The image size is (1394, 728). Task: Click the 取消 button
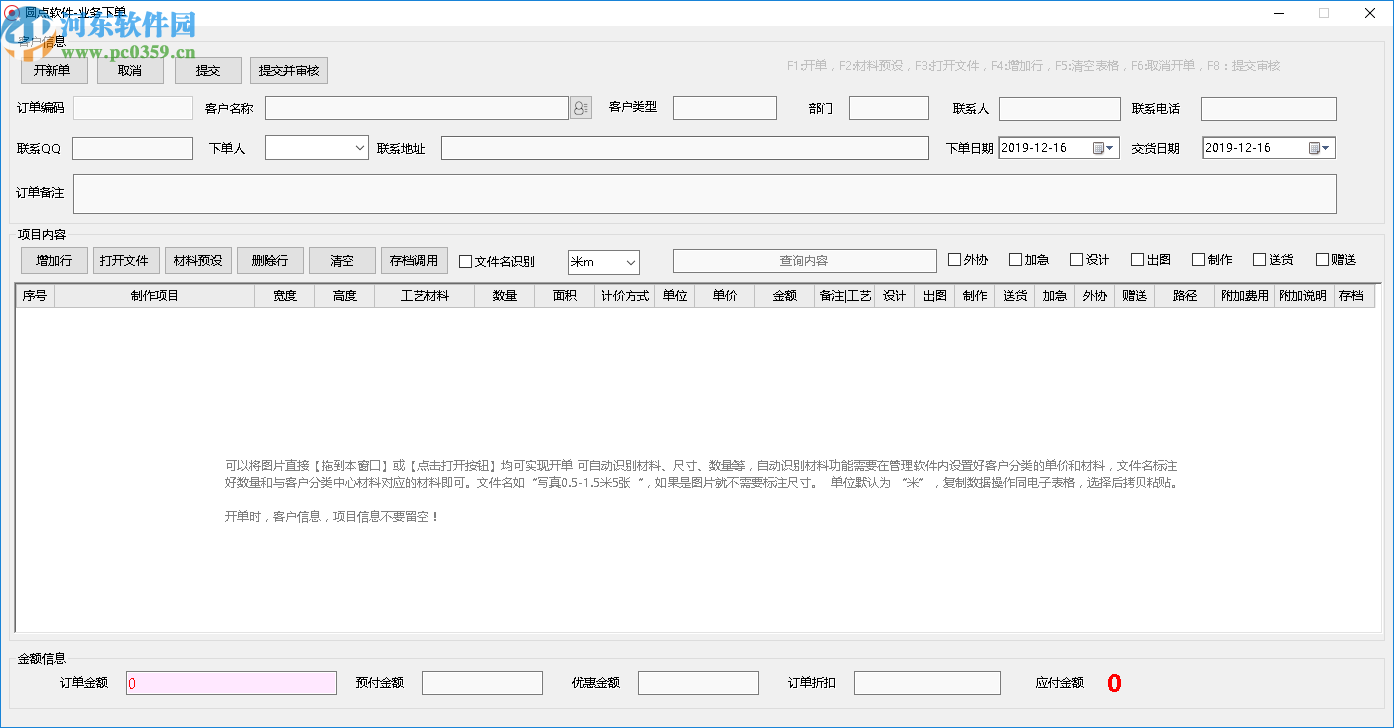(x=130, y=70)
